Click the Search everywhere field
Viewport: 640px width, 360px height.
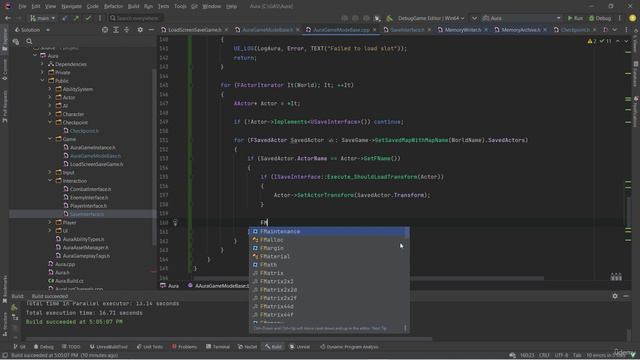point(135,18)
